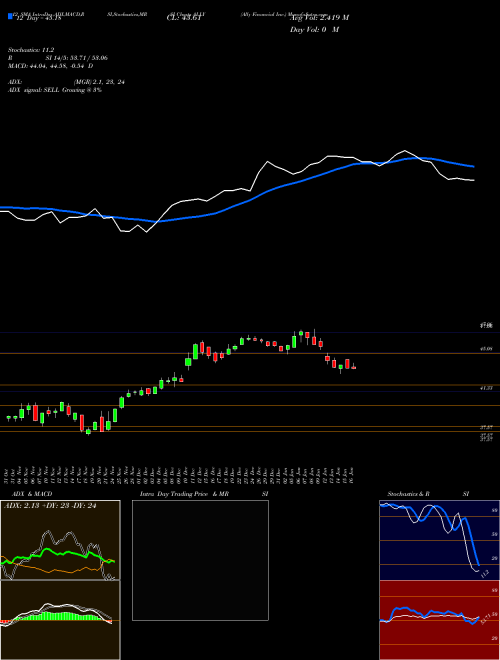
Task: Click the '12 Day = 43.18' legend text
Action: [37, 18]
